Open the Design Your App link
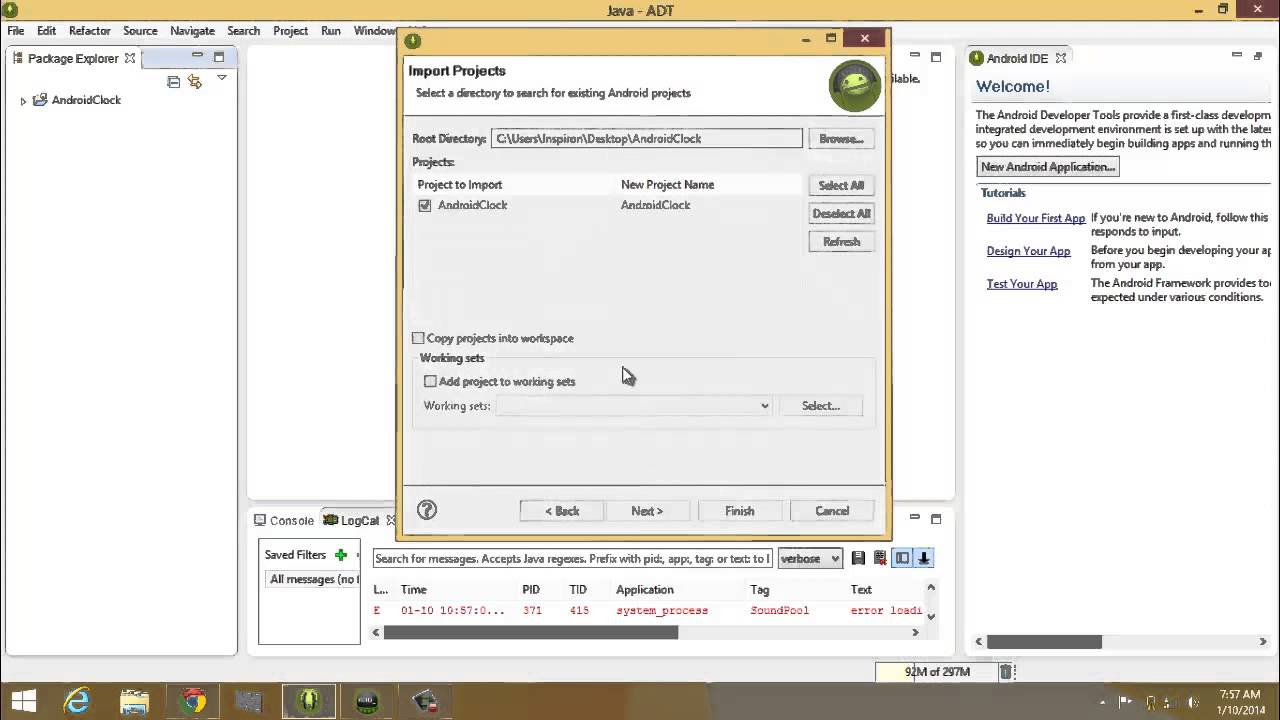Screen dimensions: 1280x720 pyautogui.click(x=1028, y=251)
